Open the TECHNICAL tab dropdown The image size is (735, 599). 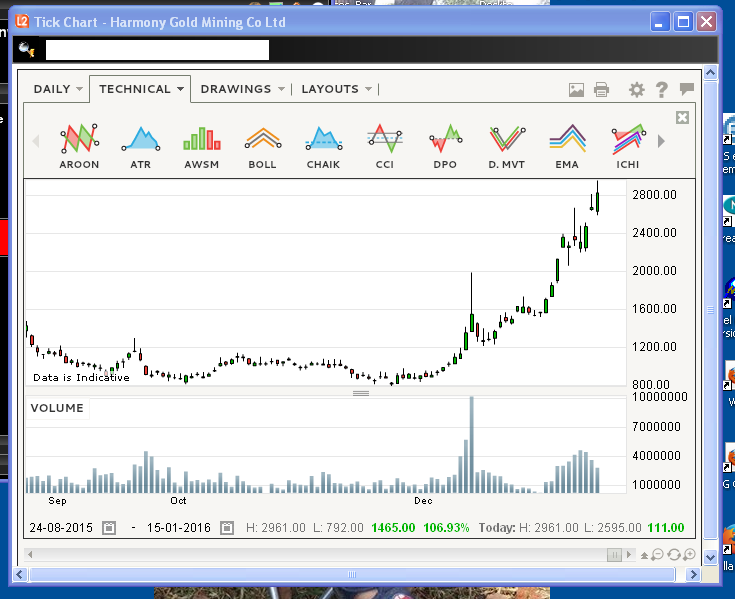tap(141, 89)
